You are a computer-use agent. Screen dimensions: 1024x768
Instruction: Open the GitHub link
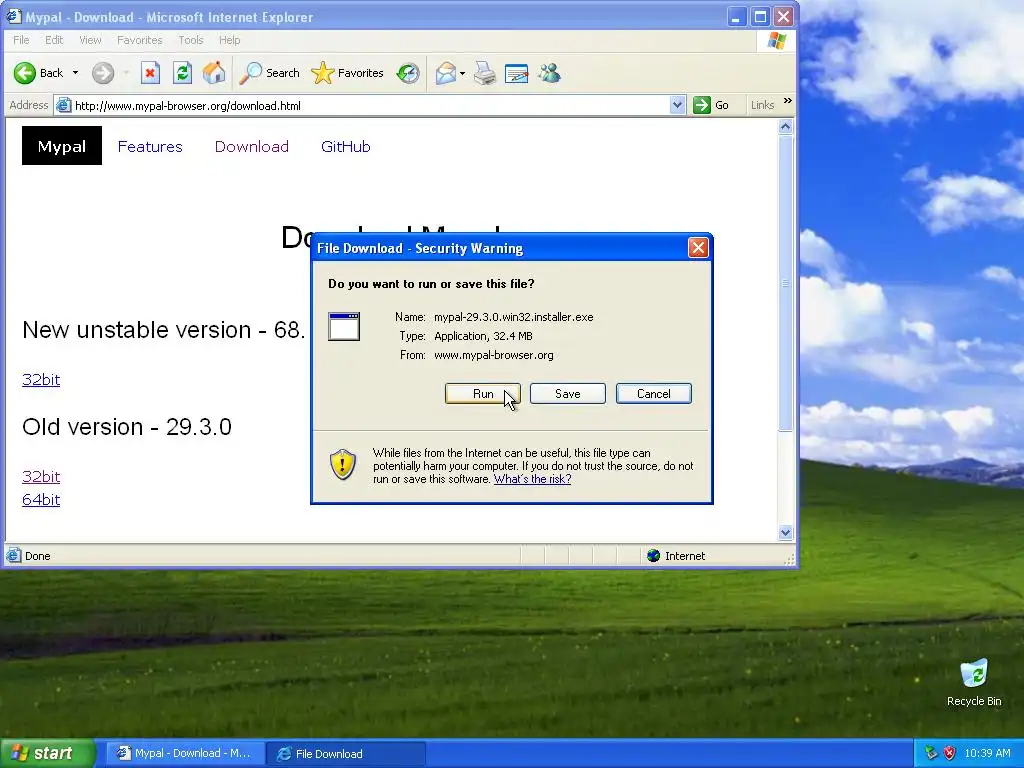pyautogui.click(x=345, y=146)
